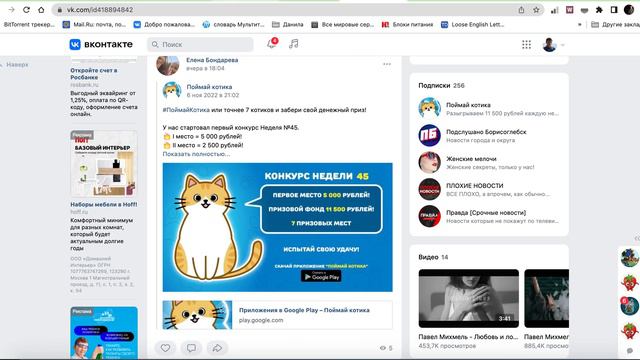Screen dimensions: 640x360
Task: Expand the profile avatar menu arrow
Action: (x=563, y=45)
